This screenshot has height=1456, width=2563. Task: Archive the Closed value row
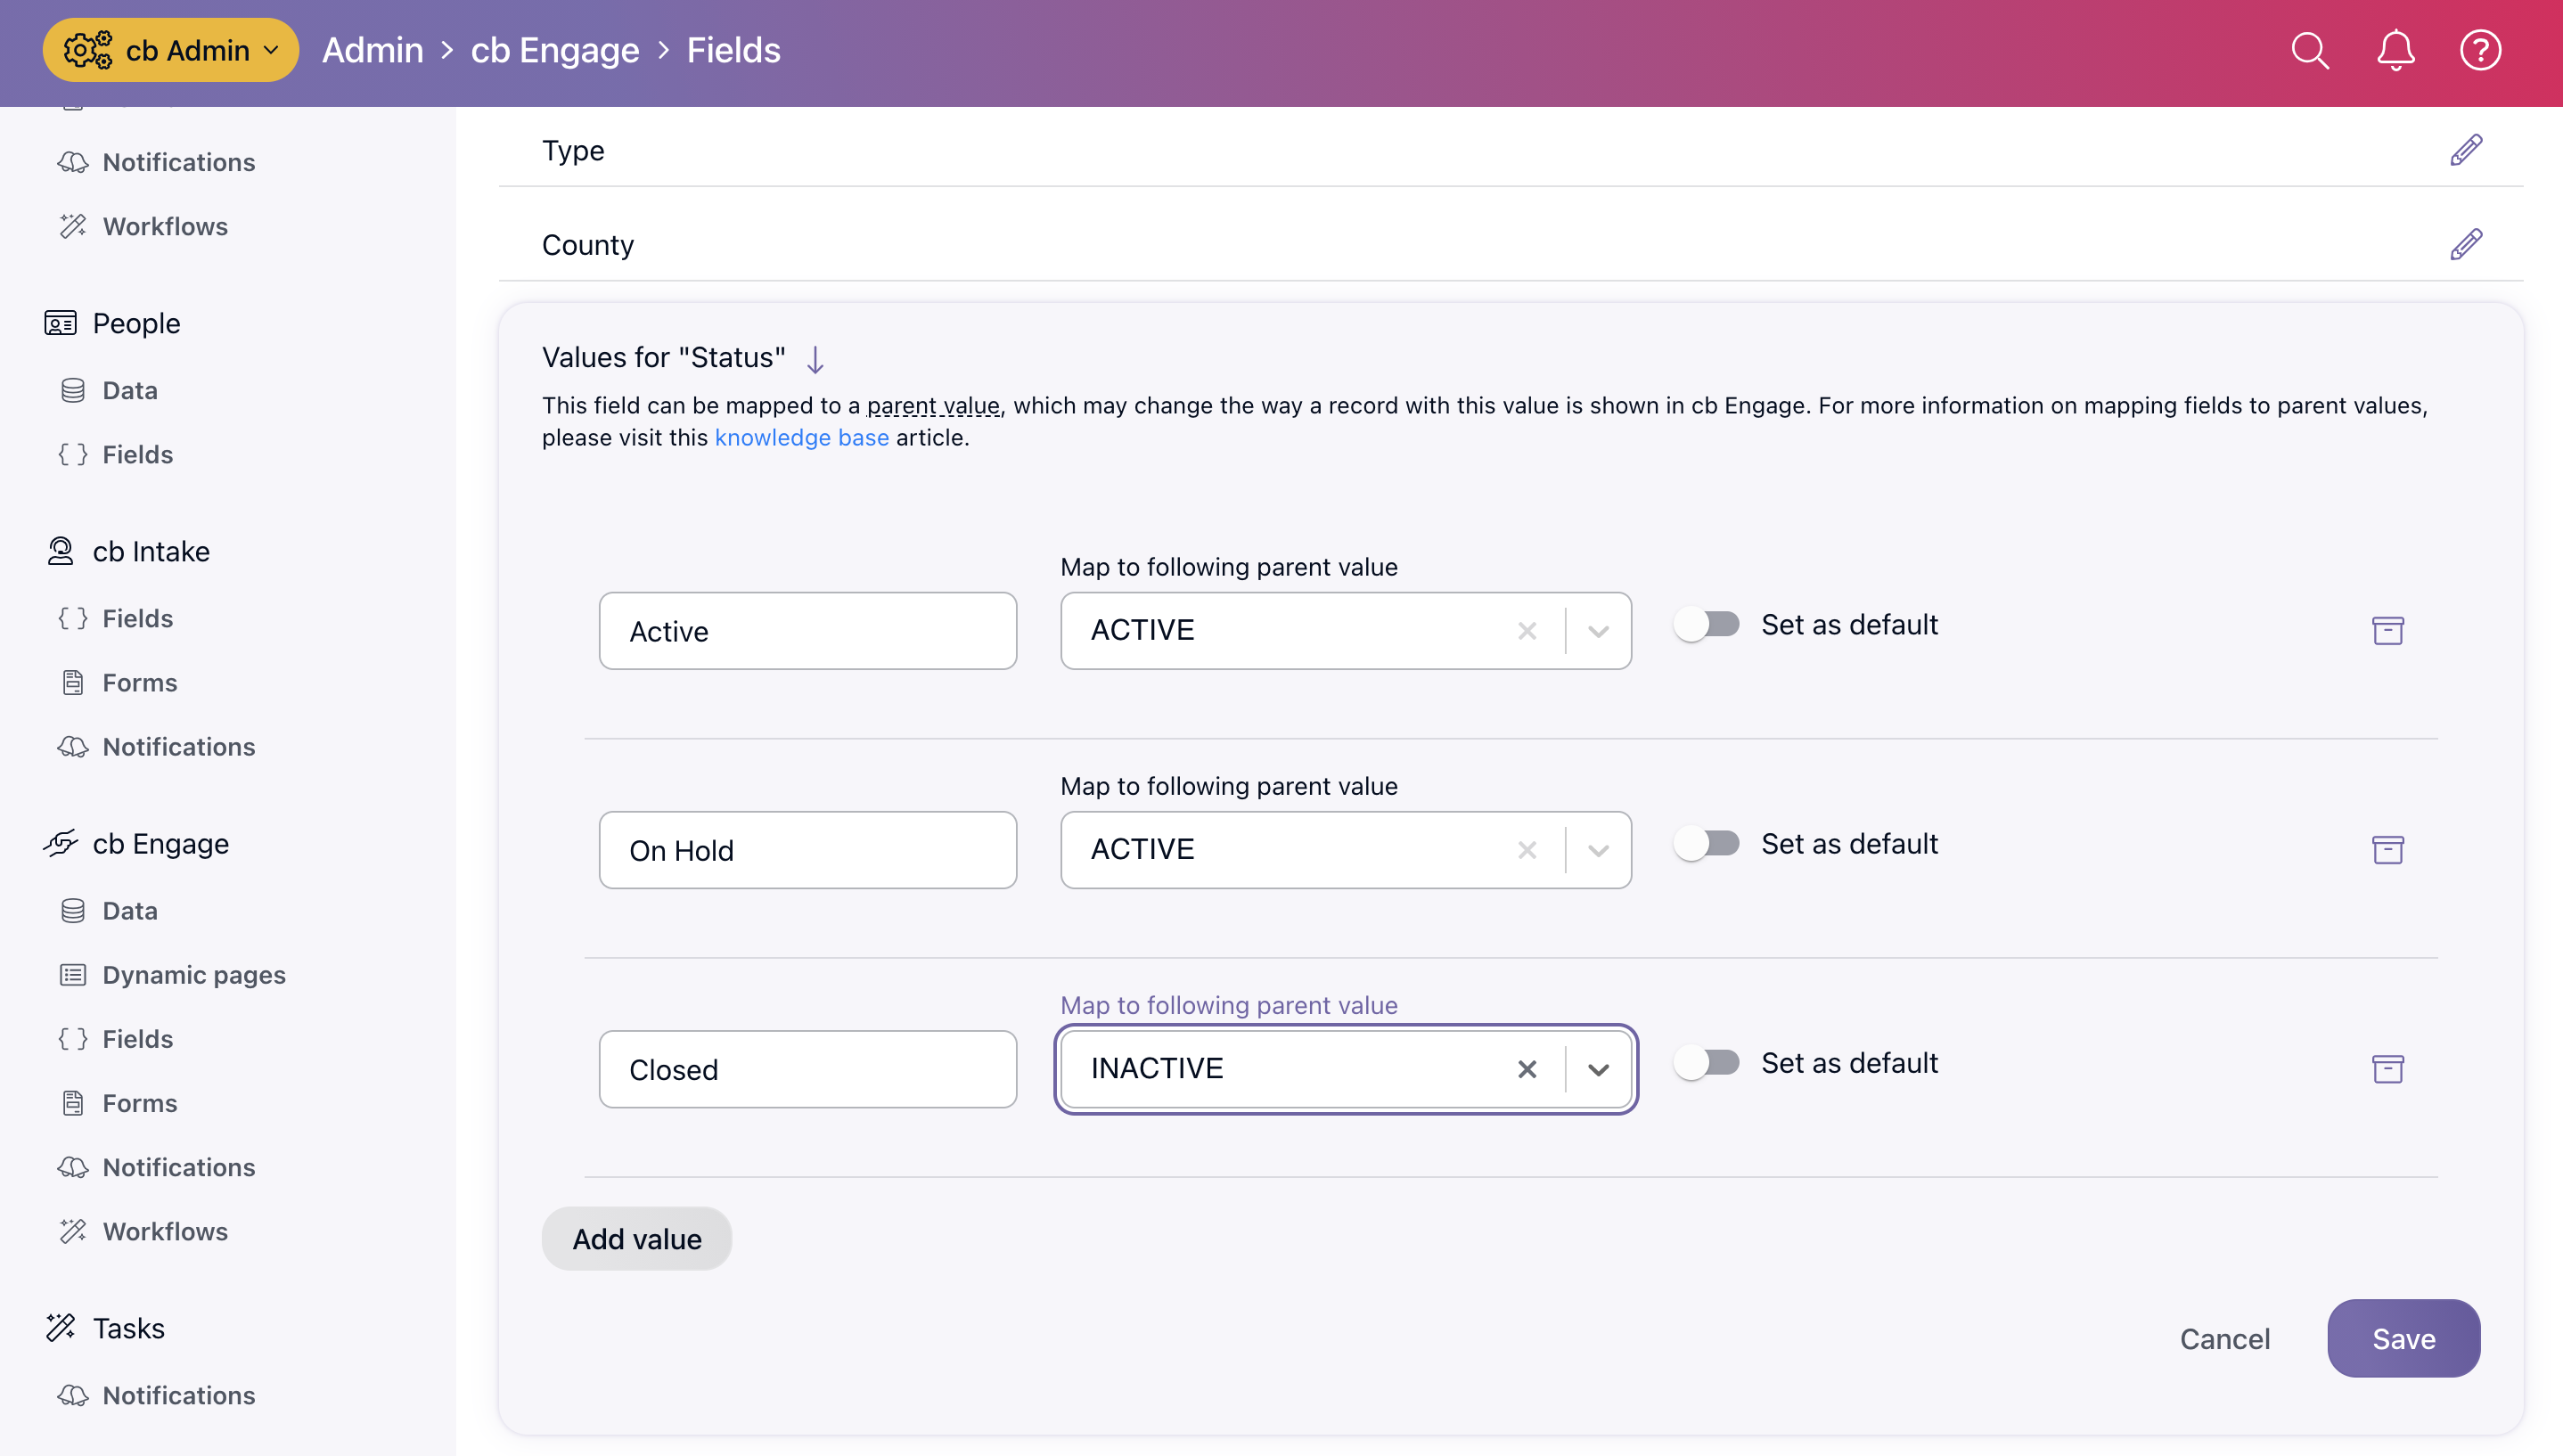click(2387, 1069)
